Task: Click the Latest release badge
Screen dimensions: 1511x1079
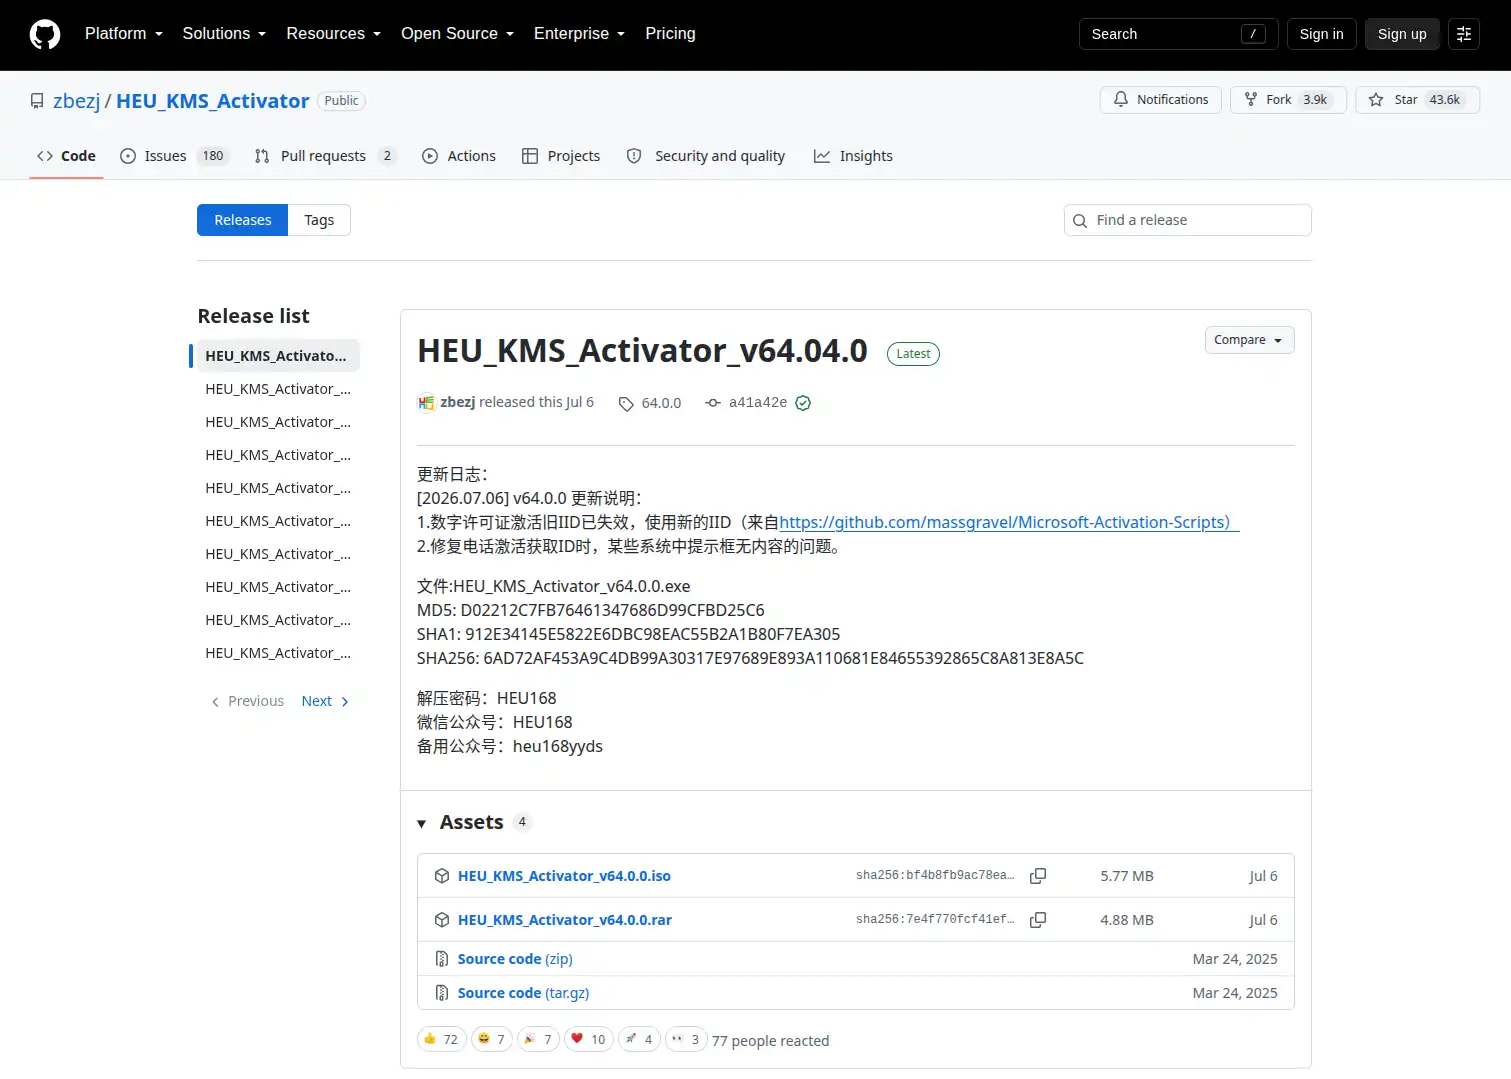Action: click(913, 354)
